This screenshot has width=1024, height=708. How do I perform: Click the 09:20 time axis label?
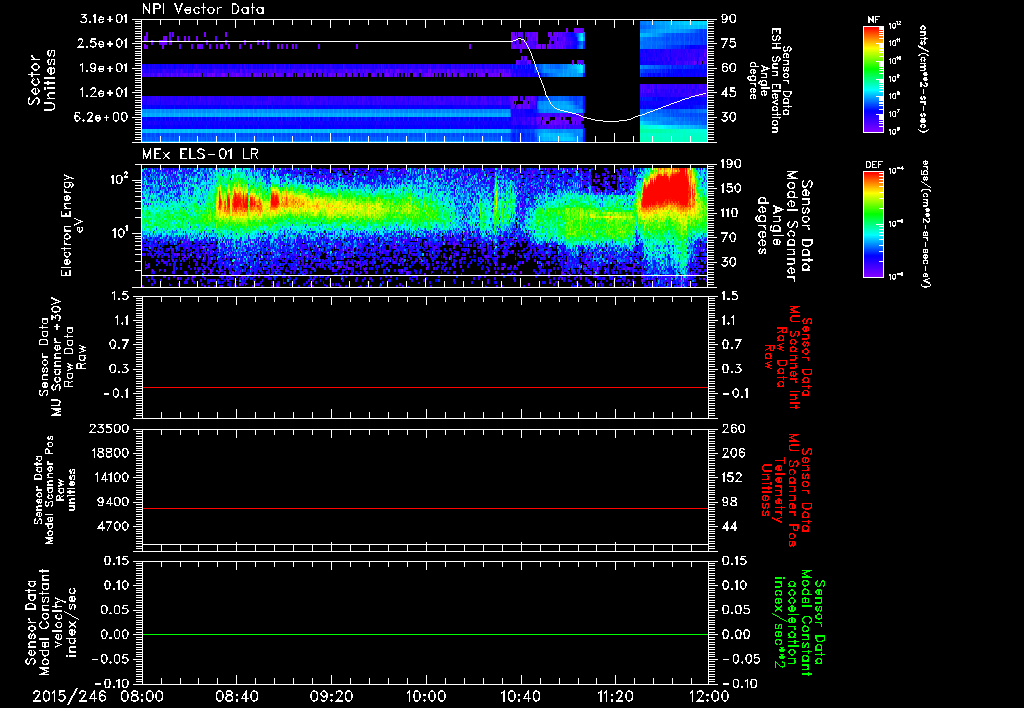(x=332, y=696)
